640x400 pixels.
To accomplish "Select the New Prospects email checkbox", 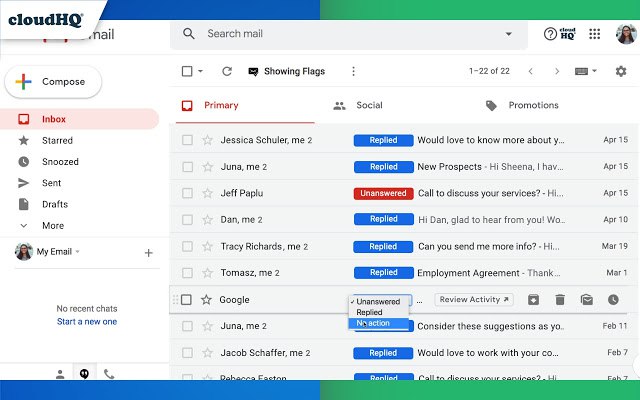I will pos(187,167).
